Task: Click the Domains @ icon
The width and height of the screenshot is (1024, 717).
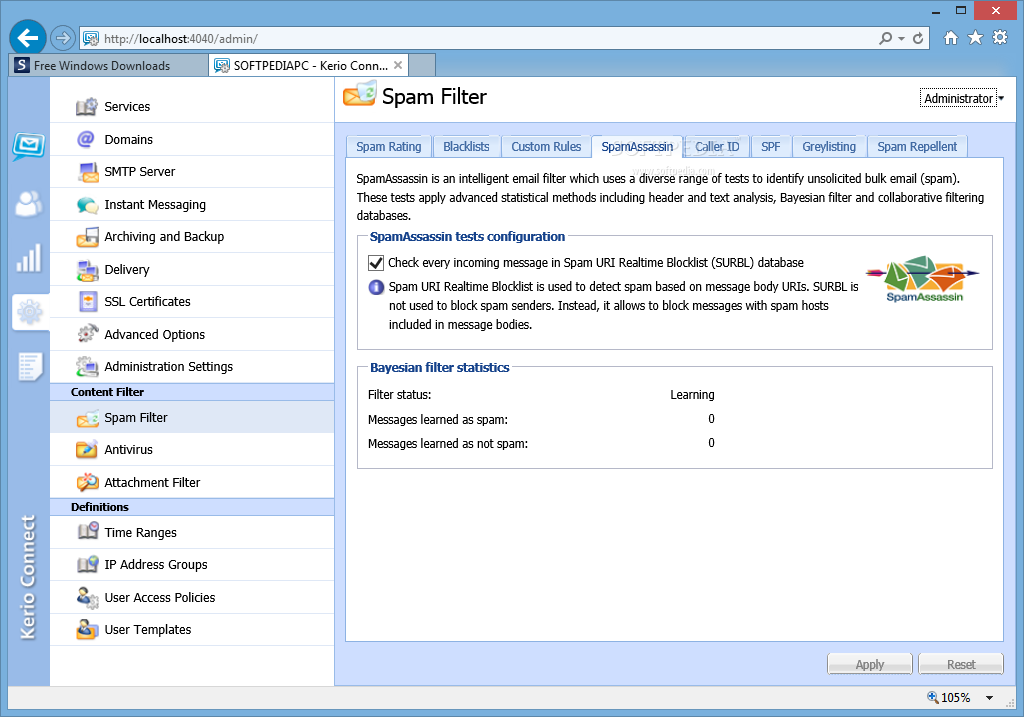Action: [x=86, y=139]
